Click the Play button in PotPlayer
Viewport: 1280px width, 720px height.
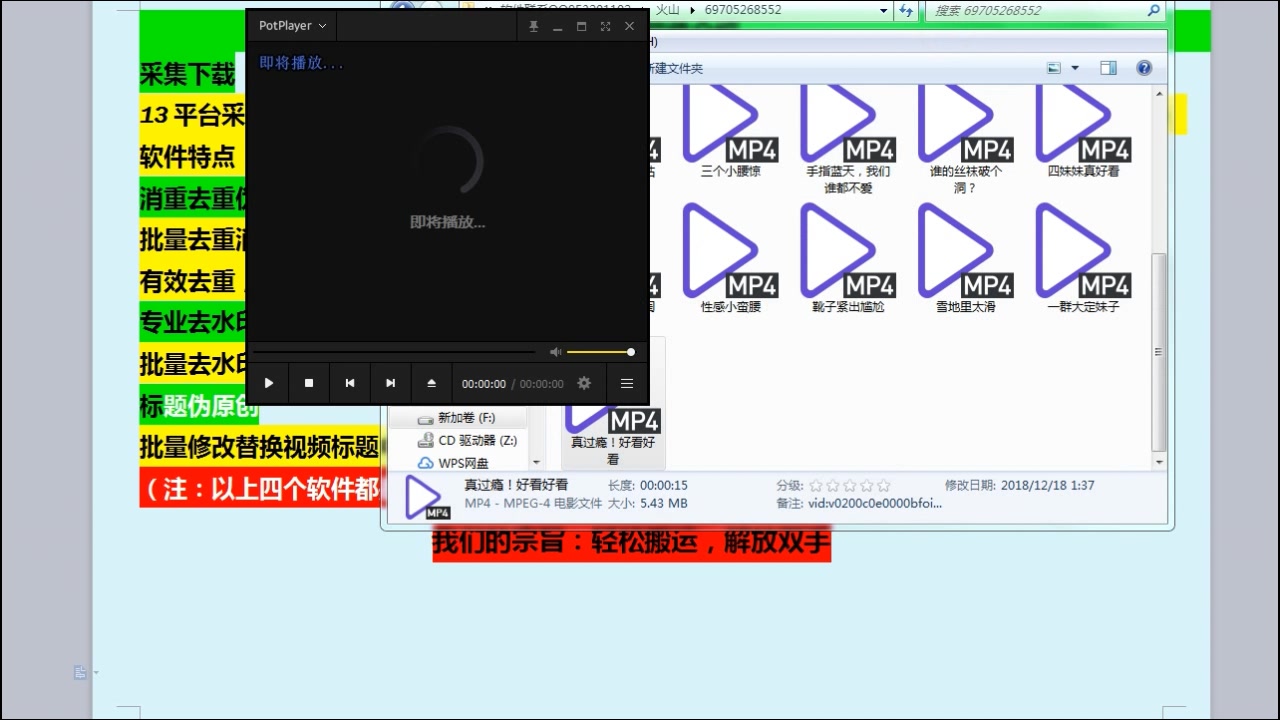coord(268,383)
